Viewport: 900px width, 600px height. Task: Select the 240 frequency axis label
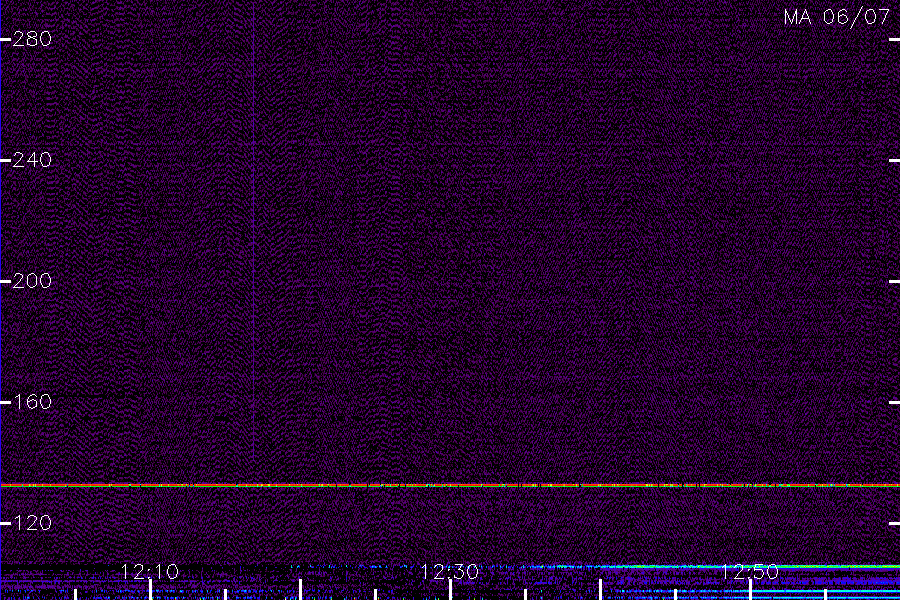click(x=32, y=160)
